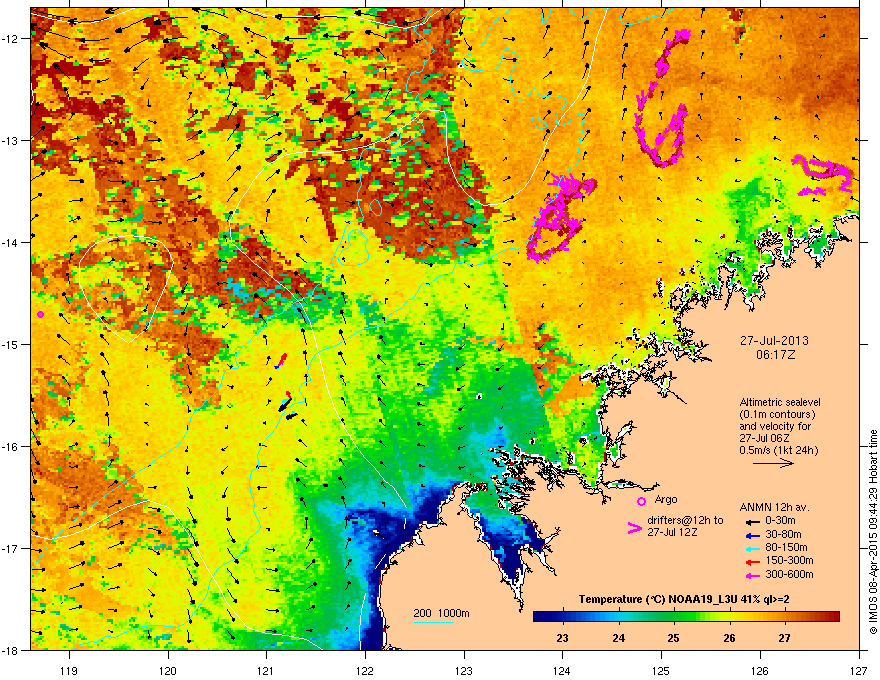This screenshot has width=880, height=680.
Task: Click the Argo float marker near 118.7E 14.7S
Action: [x=40, y=314]
